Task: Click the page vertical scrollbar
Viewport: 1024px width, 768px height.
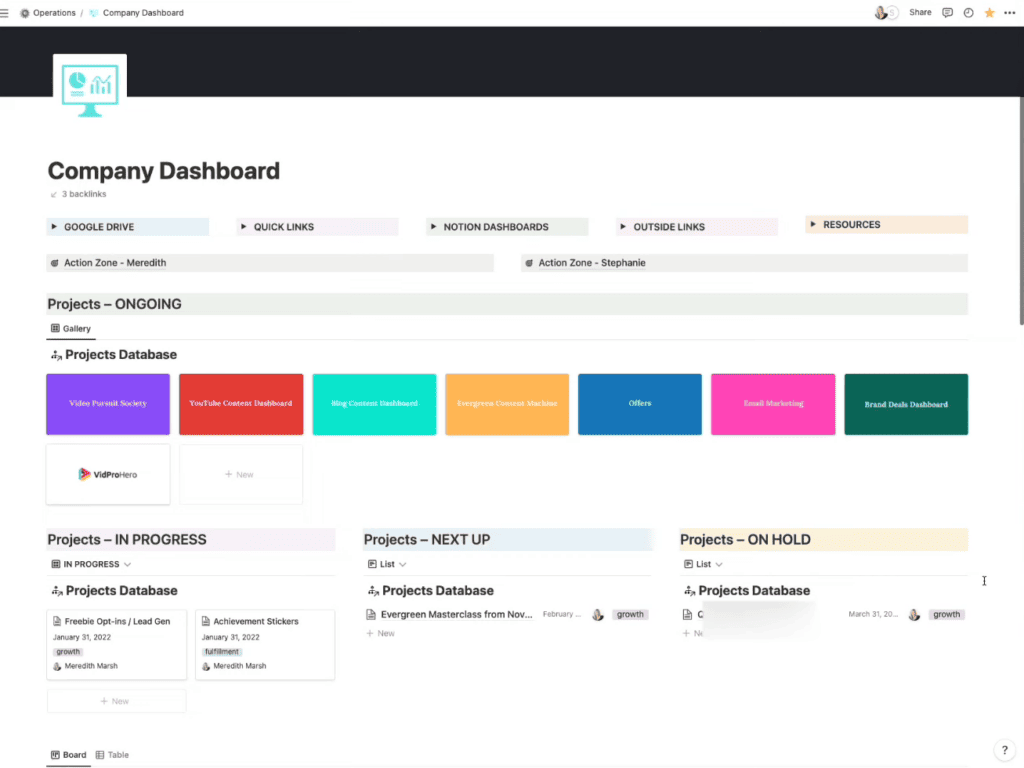Action: coord(1021,209)
